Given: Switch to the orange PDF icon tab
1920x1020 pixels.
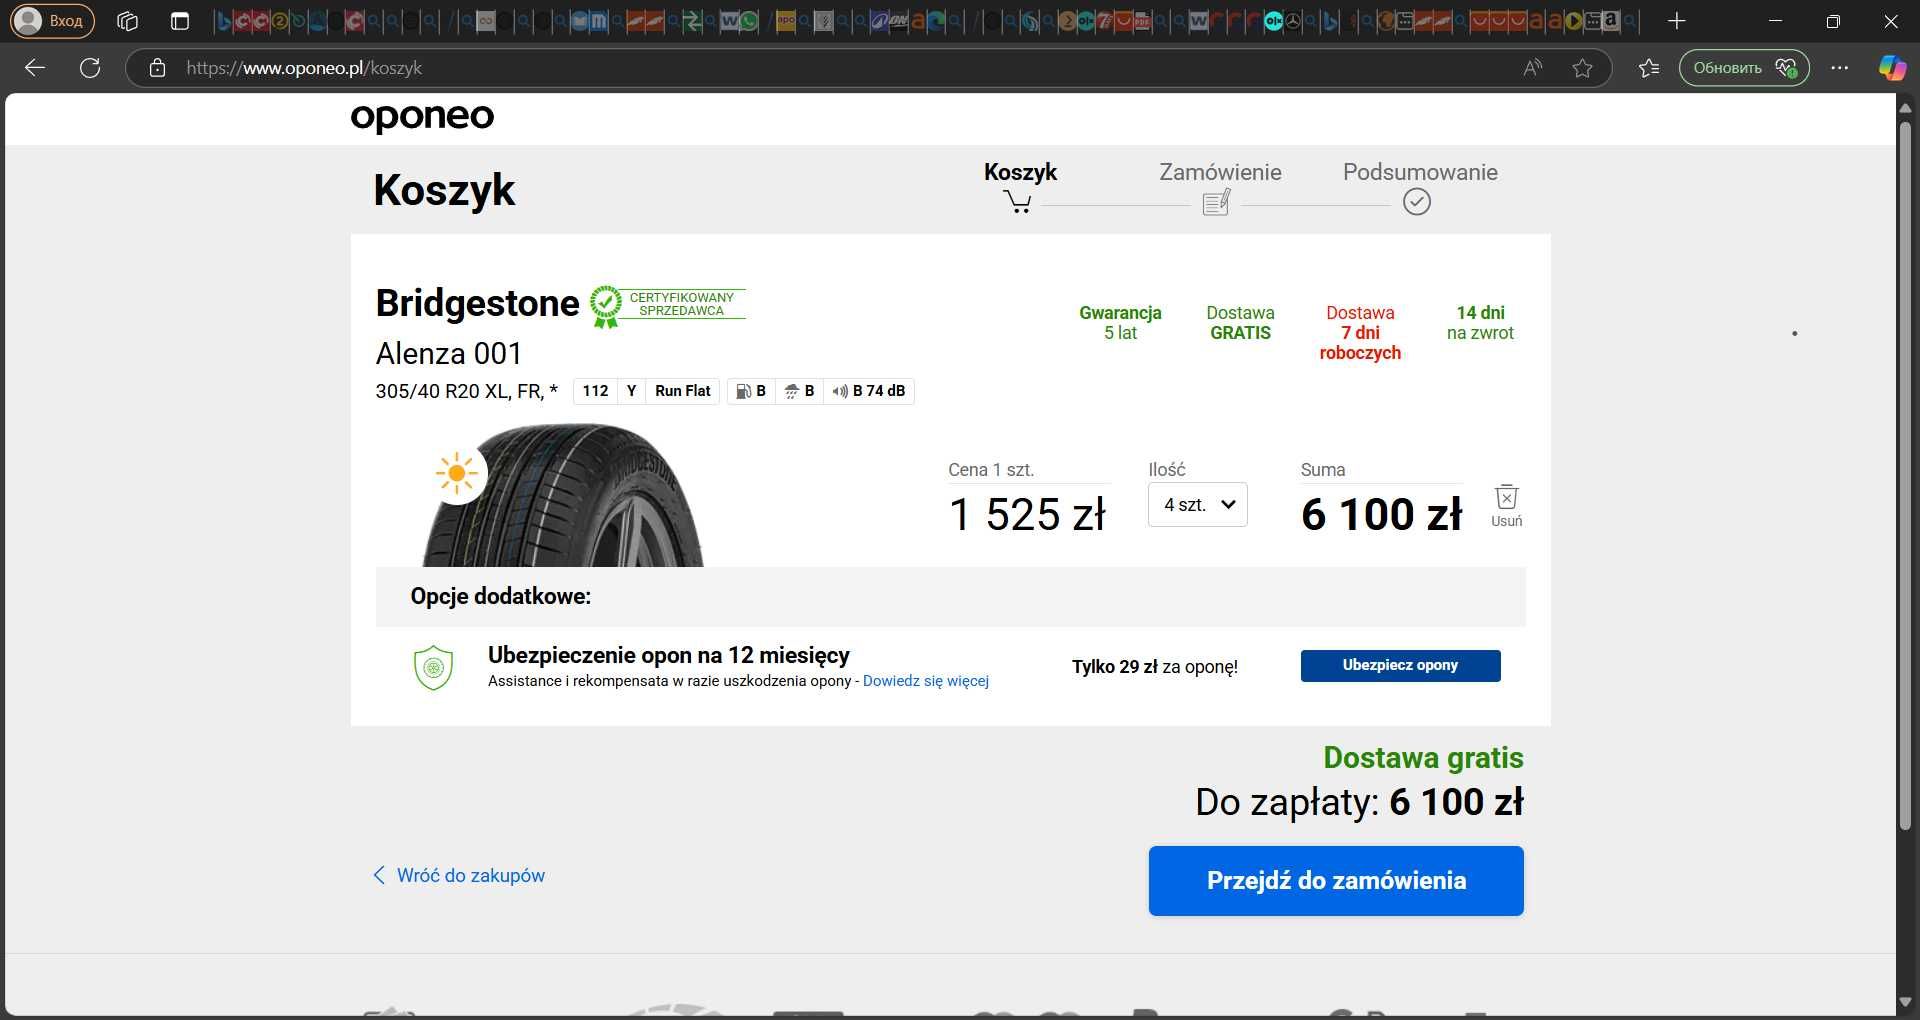Looking at the screenshot, I should 1142,21.
